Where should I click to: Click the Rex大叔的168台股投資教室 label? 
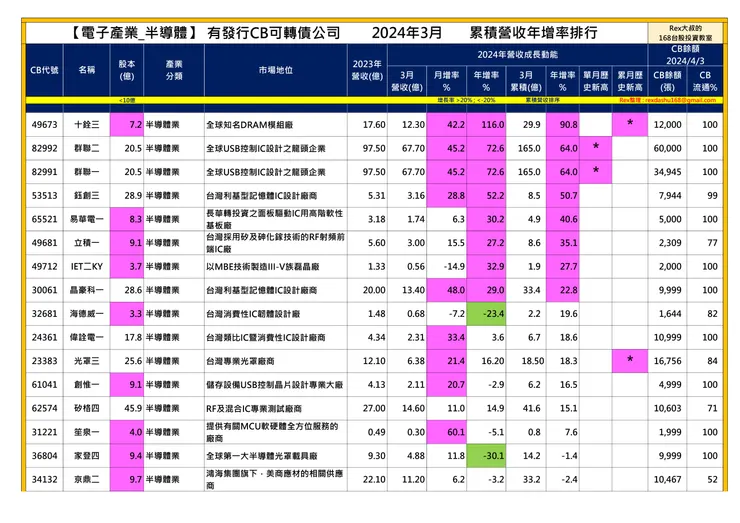(685, 33)
